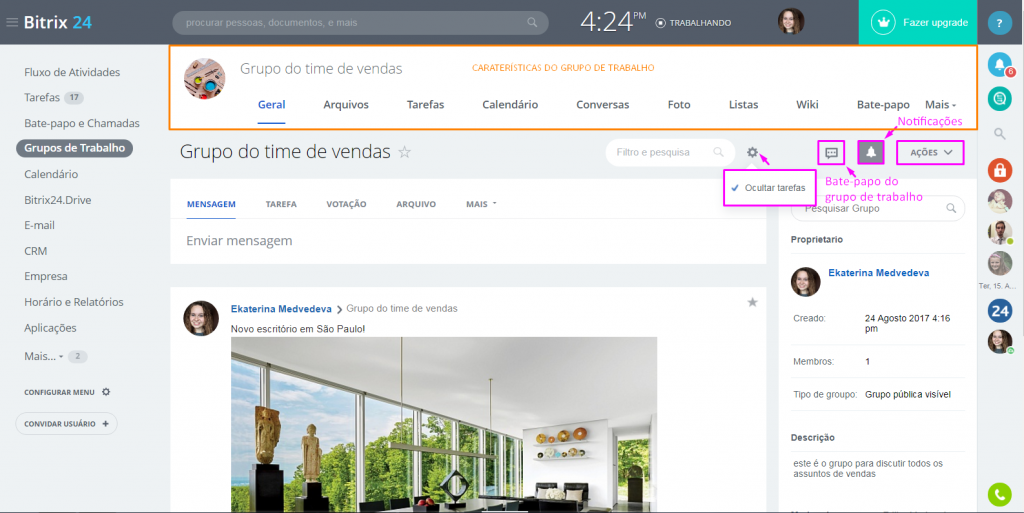Switch to the Tarefas group tab
The height and width of the screenshot is (513, 1024).
pos(425,104)
